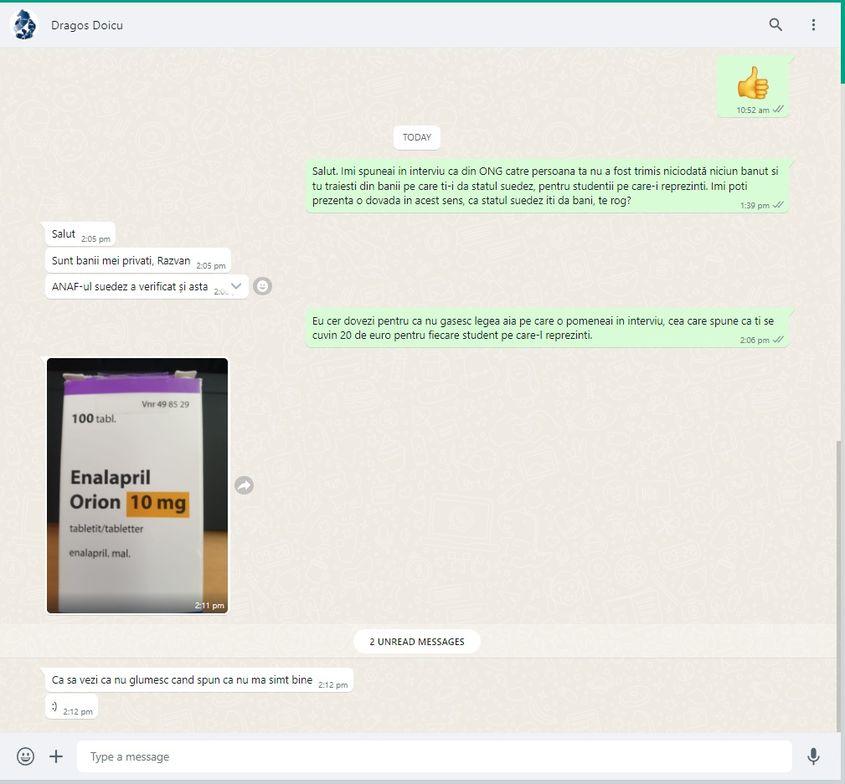
Task: Click the 2 UNREAD MESSAGES divider
Action: (x=417, y=641)
